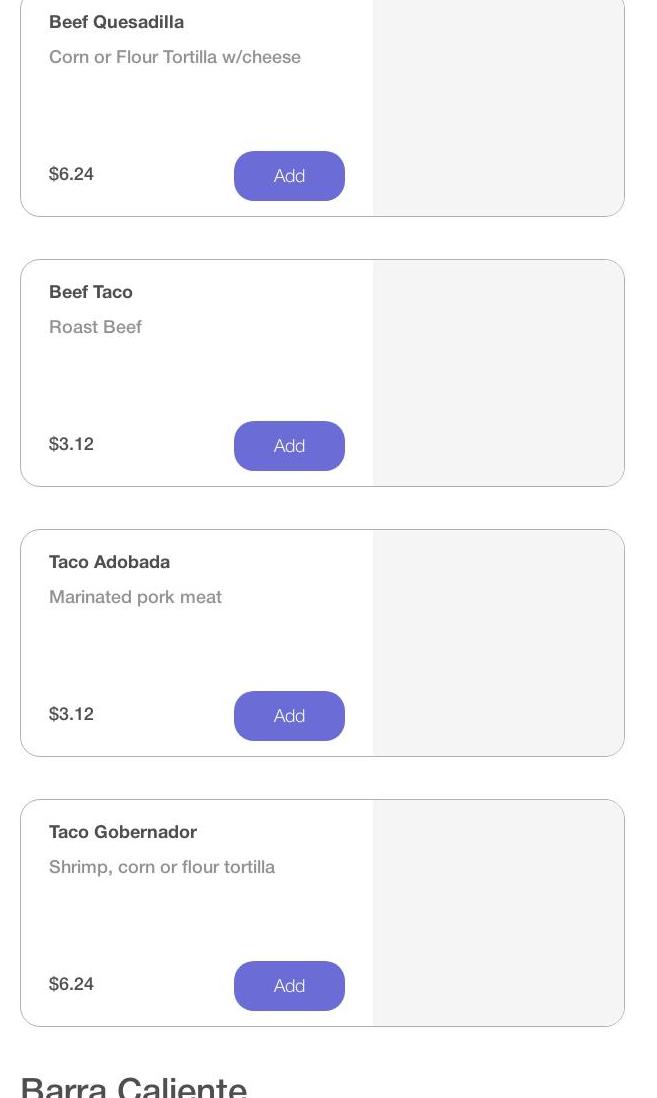Click the 'Roast Beef' description text
657x1098 pixels.
(95, 327)
